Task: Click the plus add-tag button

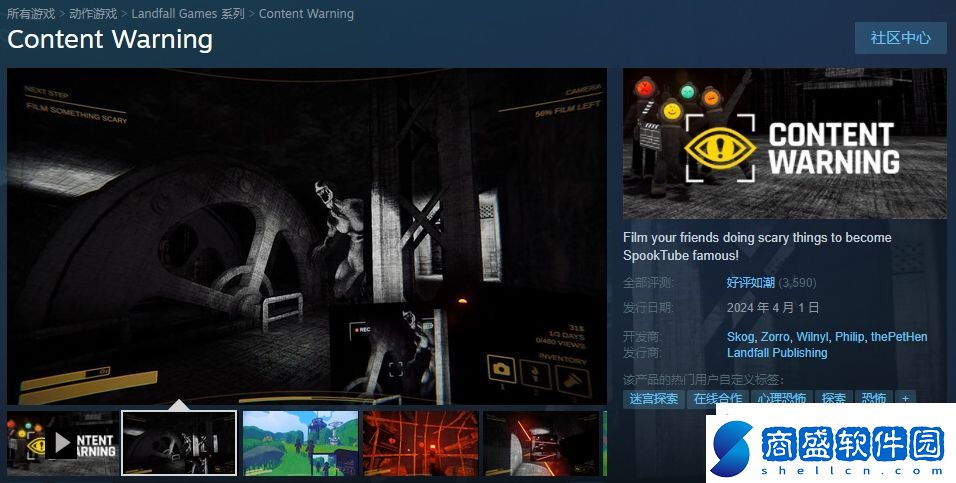Action: [x=905, y=399]
